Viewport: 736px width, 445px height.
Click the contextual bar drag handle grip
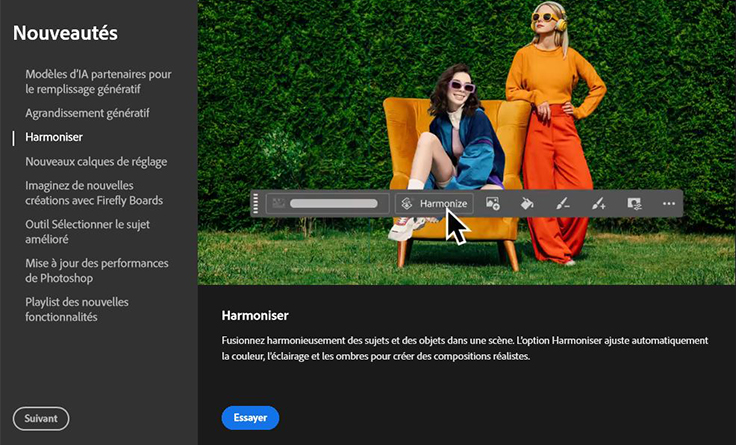(256, 204)
